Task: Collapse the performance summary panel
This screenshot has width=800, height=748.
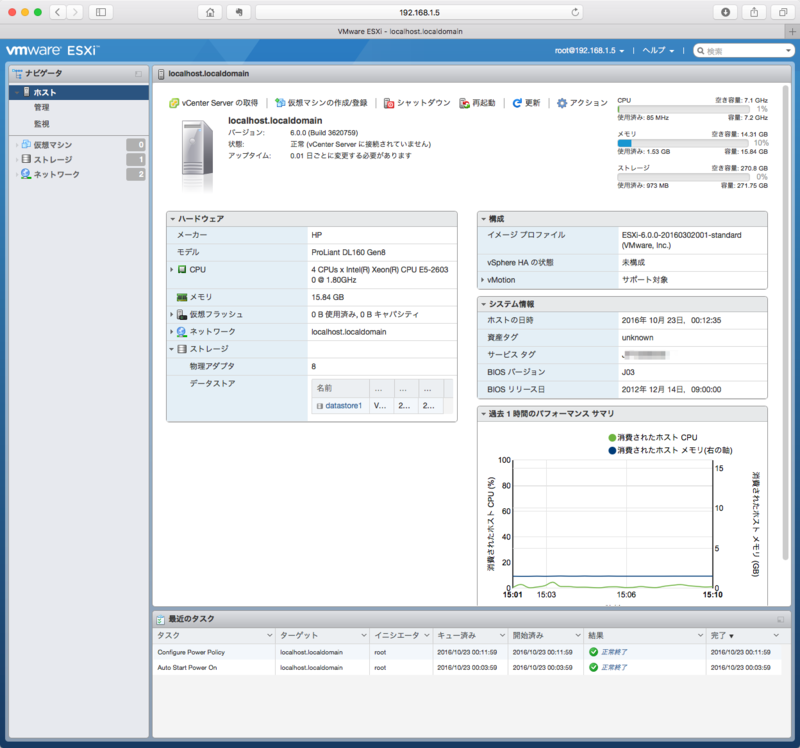Action: [x=484, y=414]
